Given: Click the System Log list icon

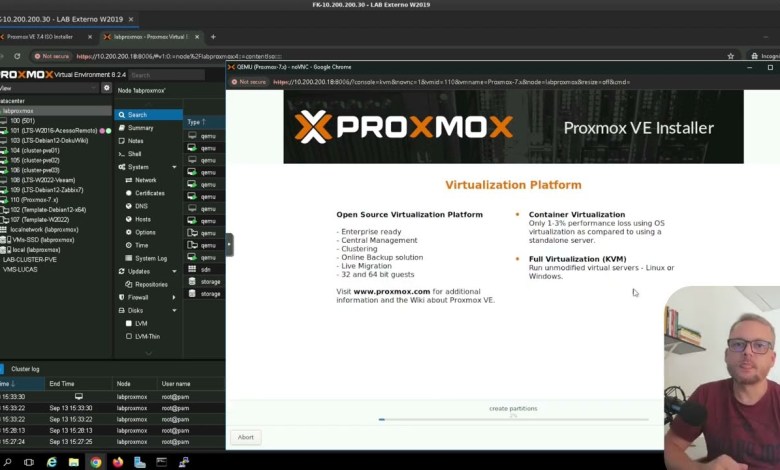Looking at the screenshot, I should point(128,258).
